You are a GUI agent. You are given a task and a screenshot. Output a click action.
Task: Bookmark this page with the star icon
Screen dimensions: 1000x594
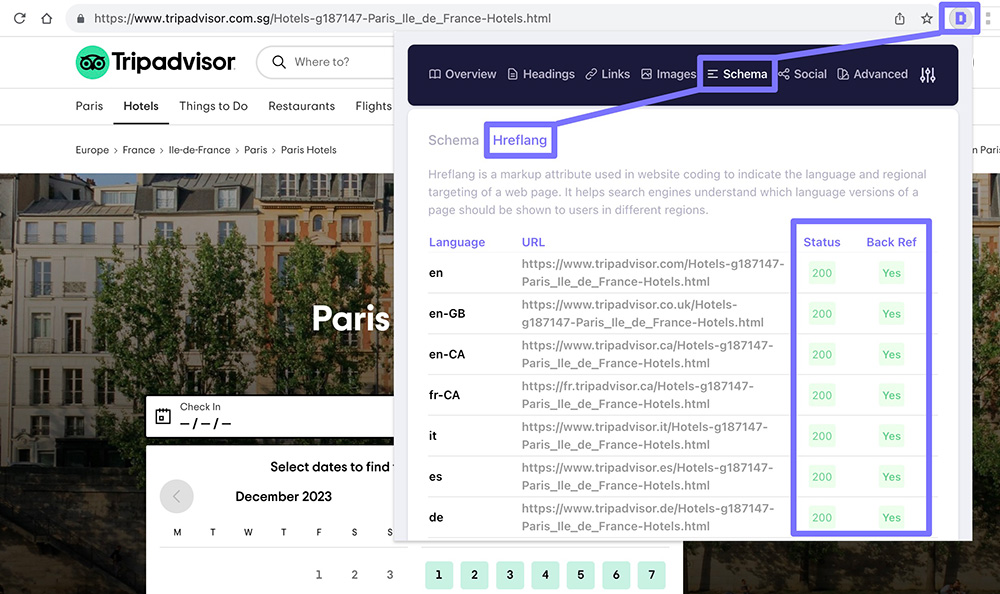[927, 19]
